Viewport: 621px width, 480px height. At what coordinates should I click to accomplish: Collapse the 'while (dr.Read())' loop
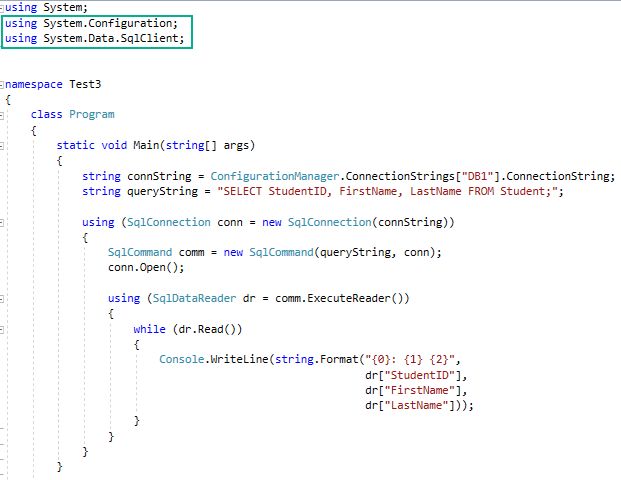pyautogui.click(x=2, y=330)
